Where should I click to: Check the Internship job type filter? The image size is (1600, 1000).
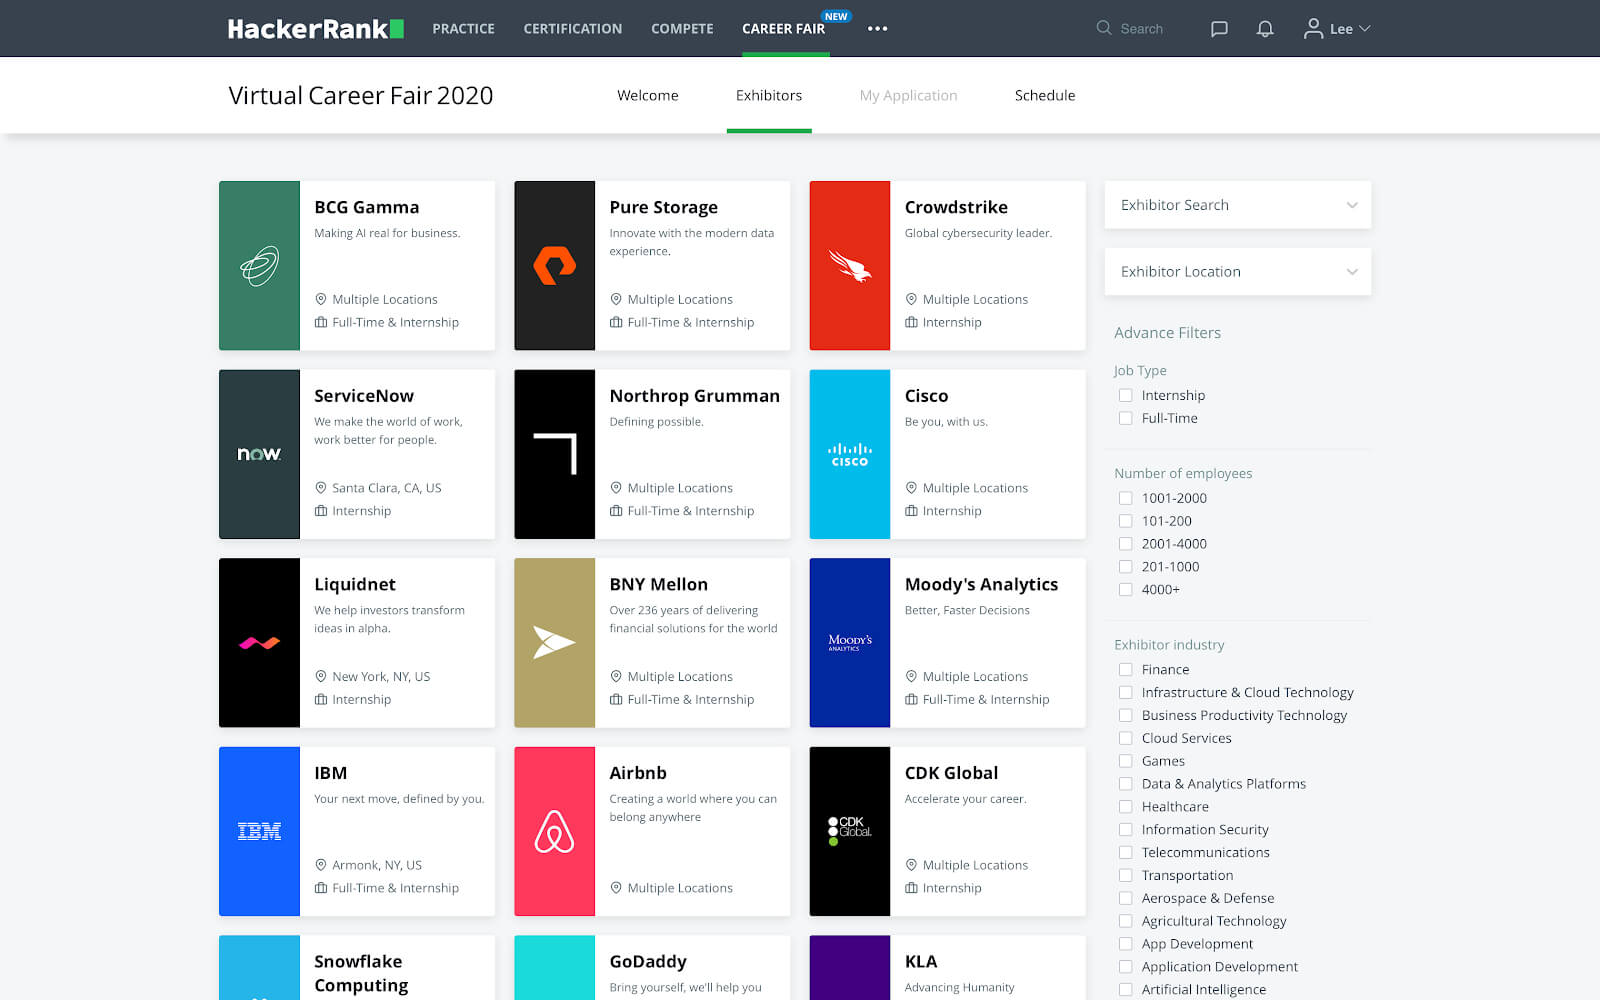(1126, 395)
